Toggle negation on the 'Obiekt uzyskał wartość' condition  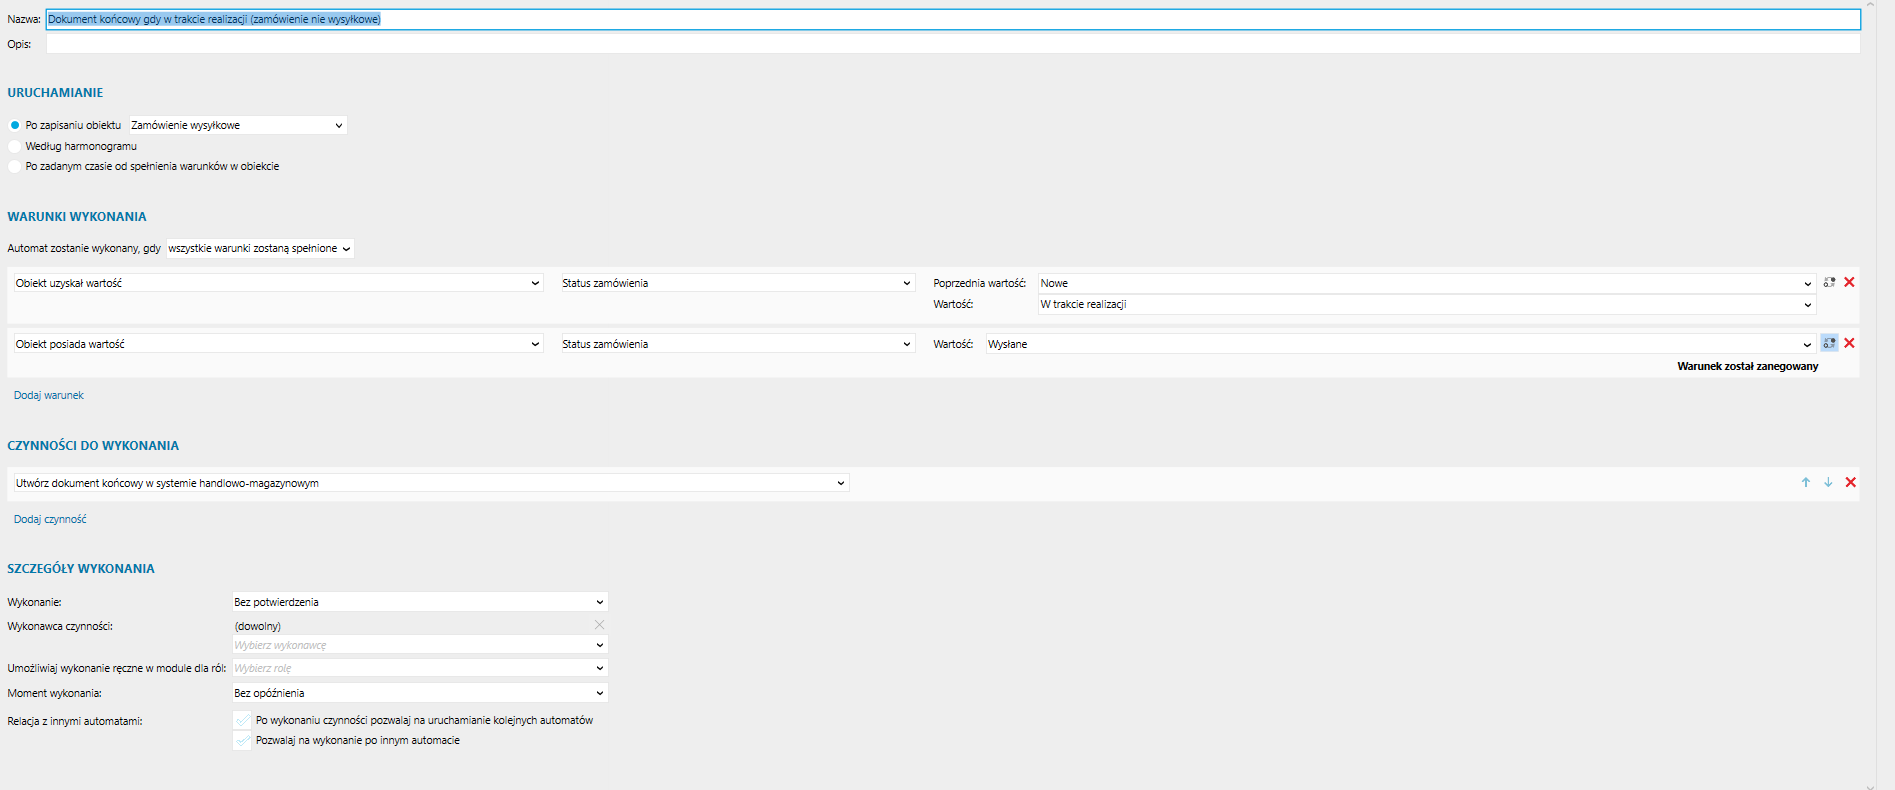[x=1829, y=283]
